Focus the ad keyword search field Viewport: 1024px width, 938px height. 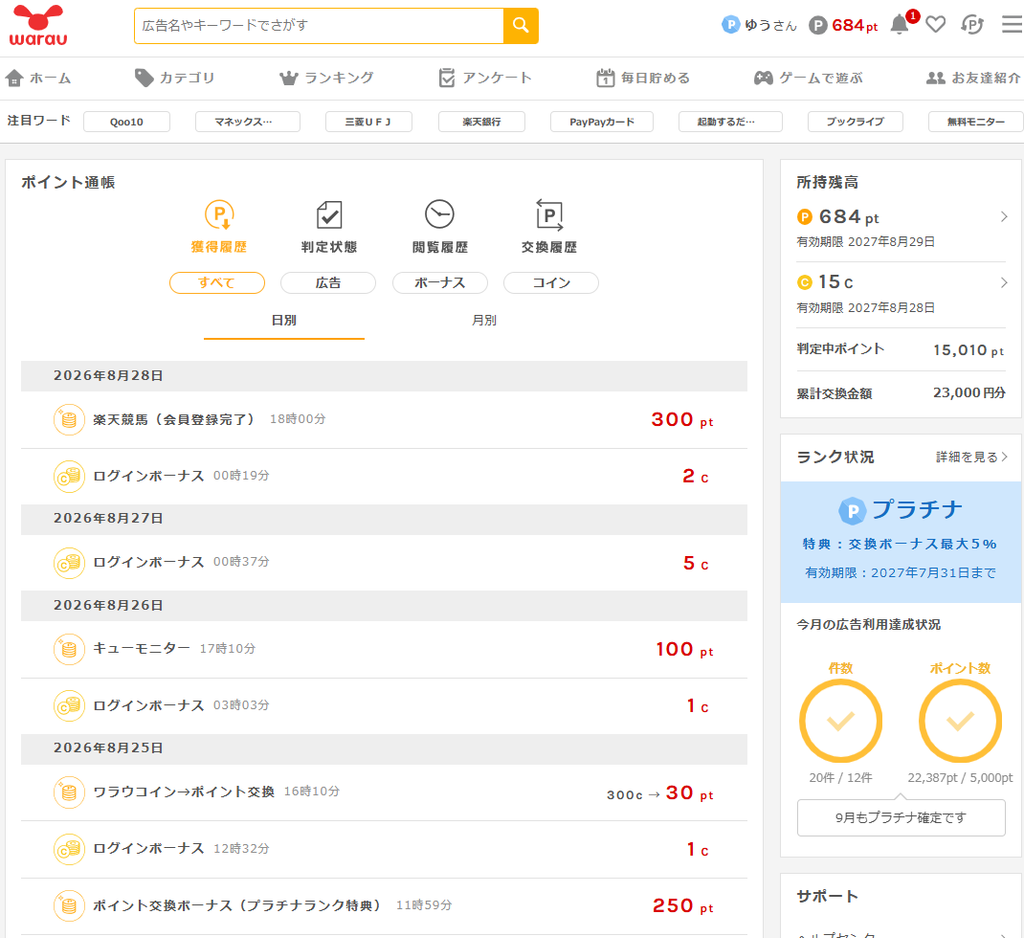pos(319,25)
